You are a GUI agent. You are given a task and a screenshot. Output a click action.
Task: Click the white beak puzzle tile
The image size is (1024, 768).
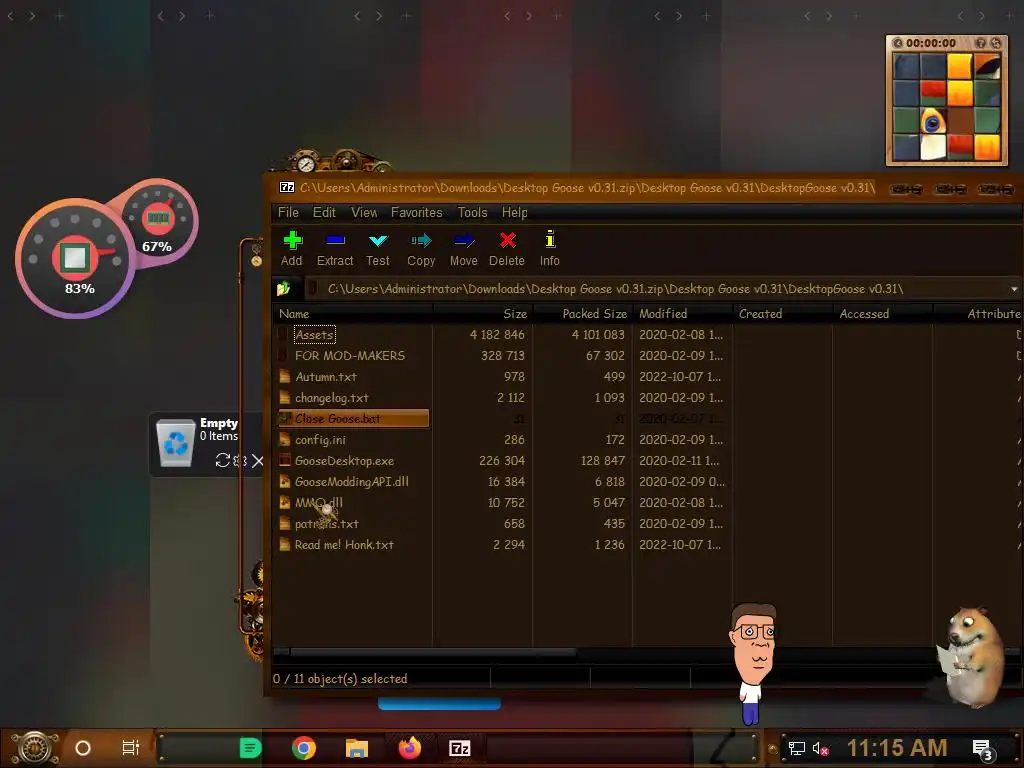pyautogui.click(x=933, y=148)
